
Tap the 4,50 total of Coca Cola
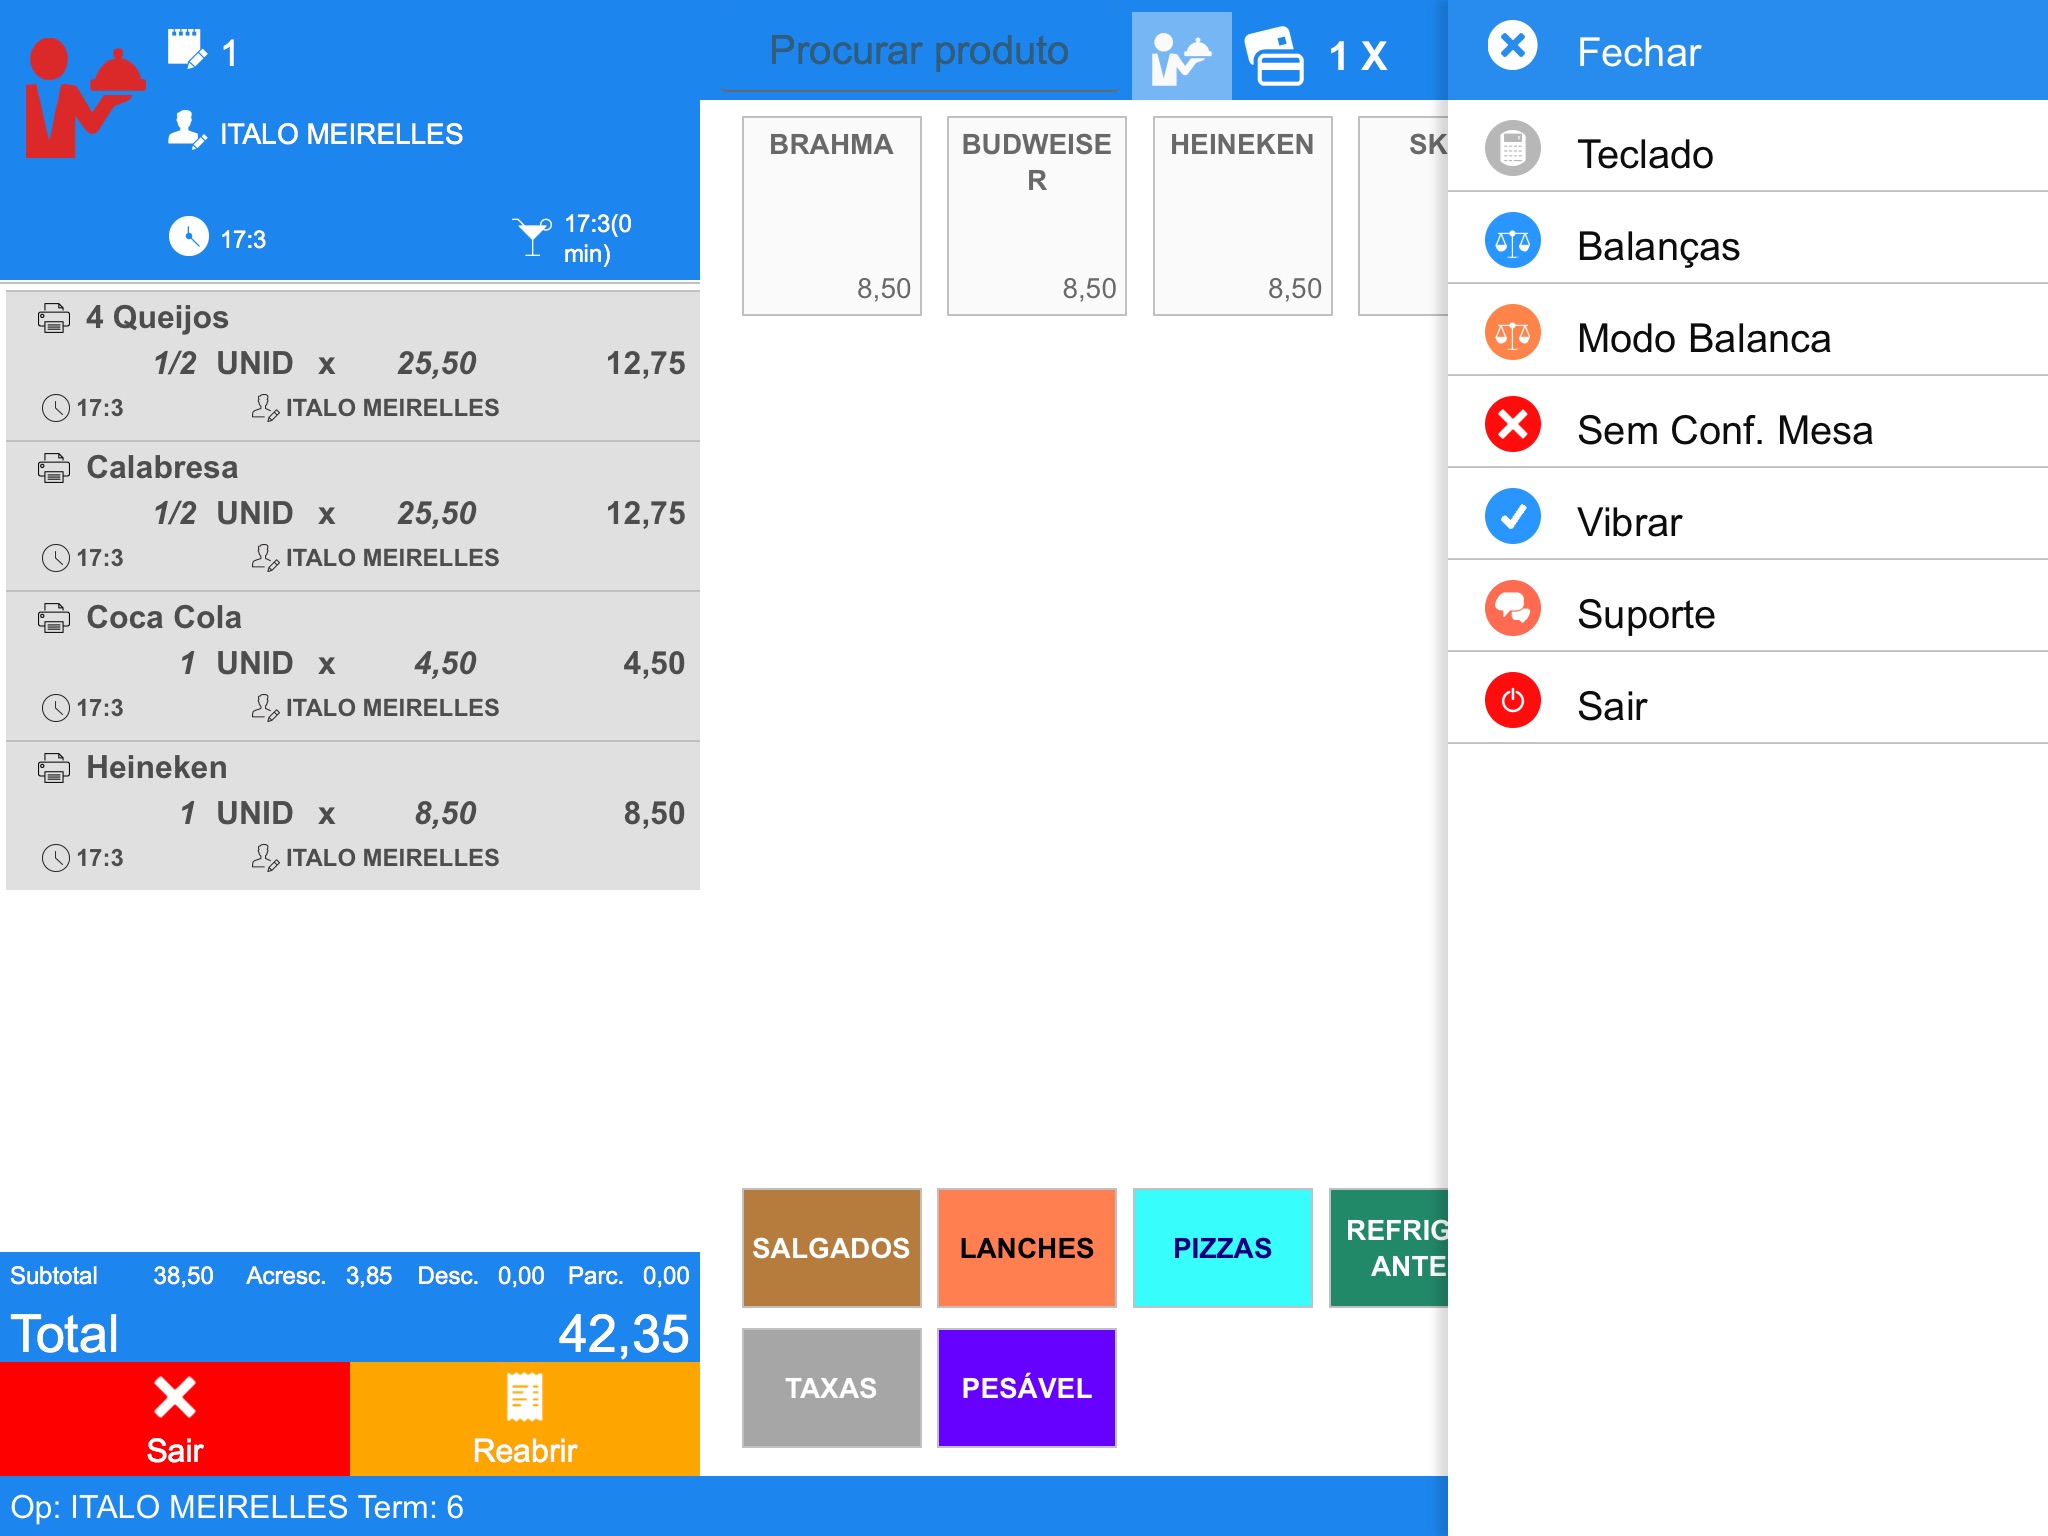[654, 663]
